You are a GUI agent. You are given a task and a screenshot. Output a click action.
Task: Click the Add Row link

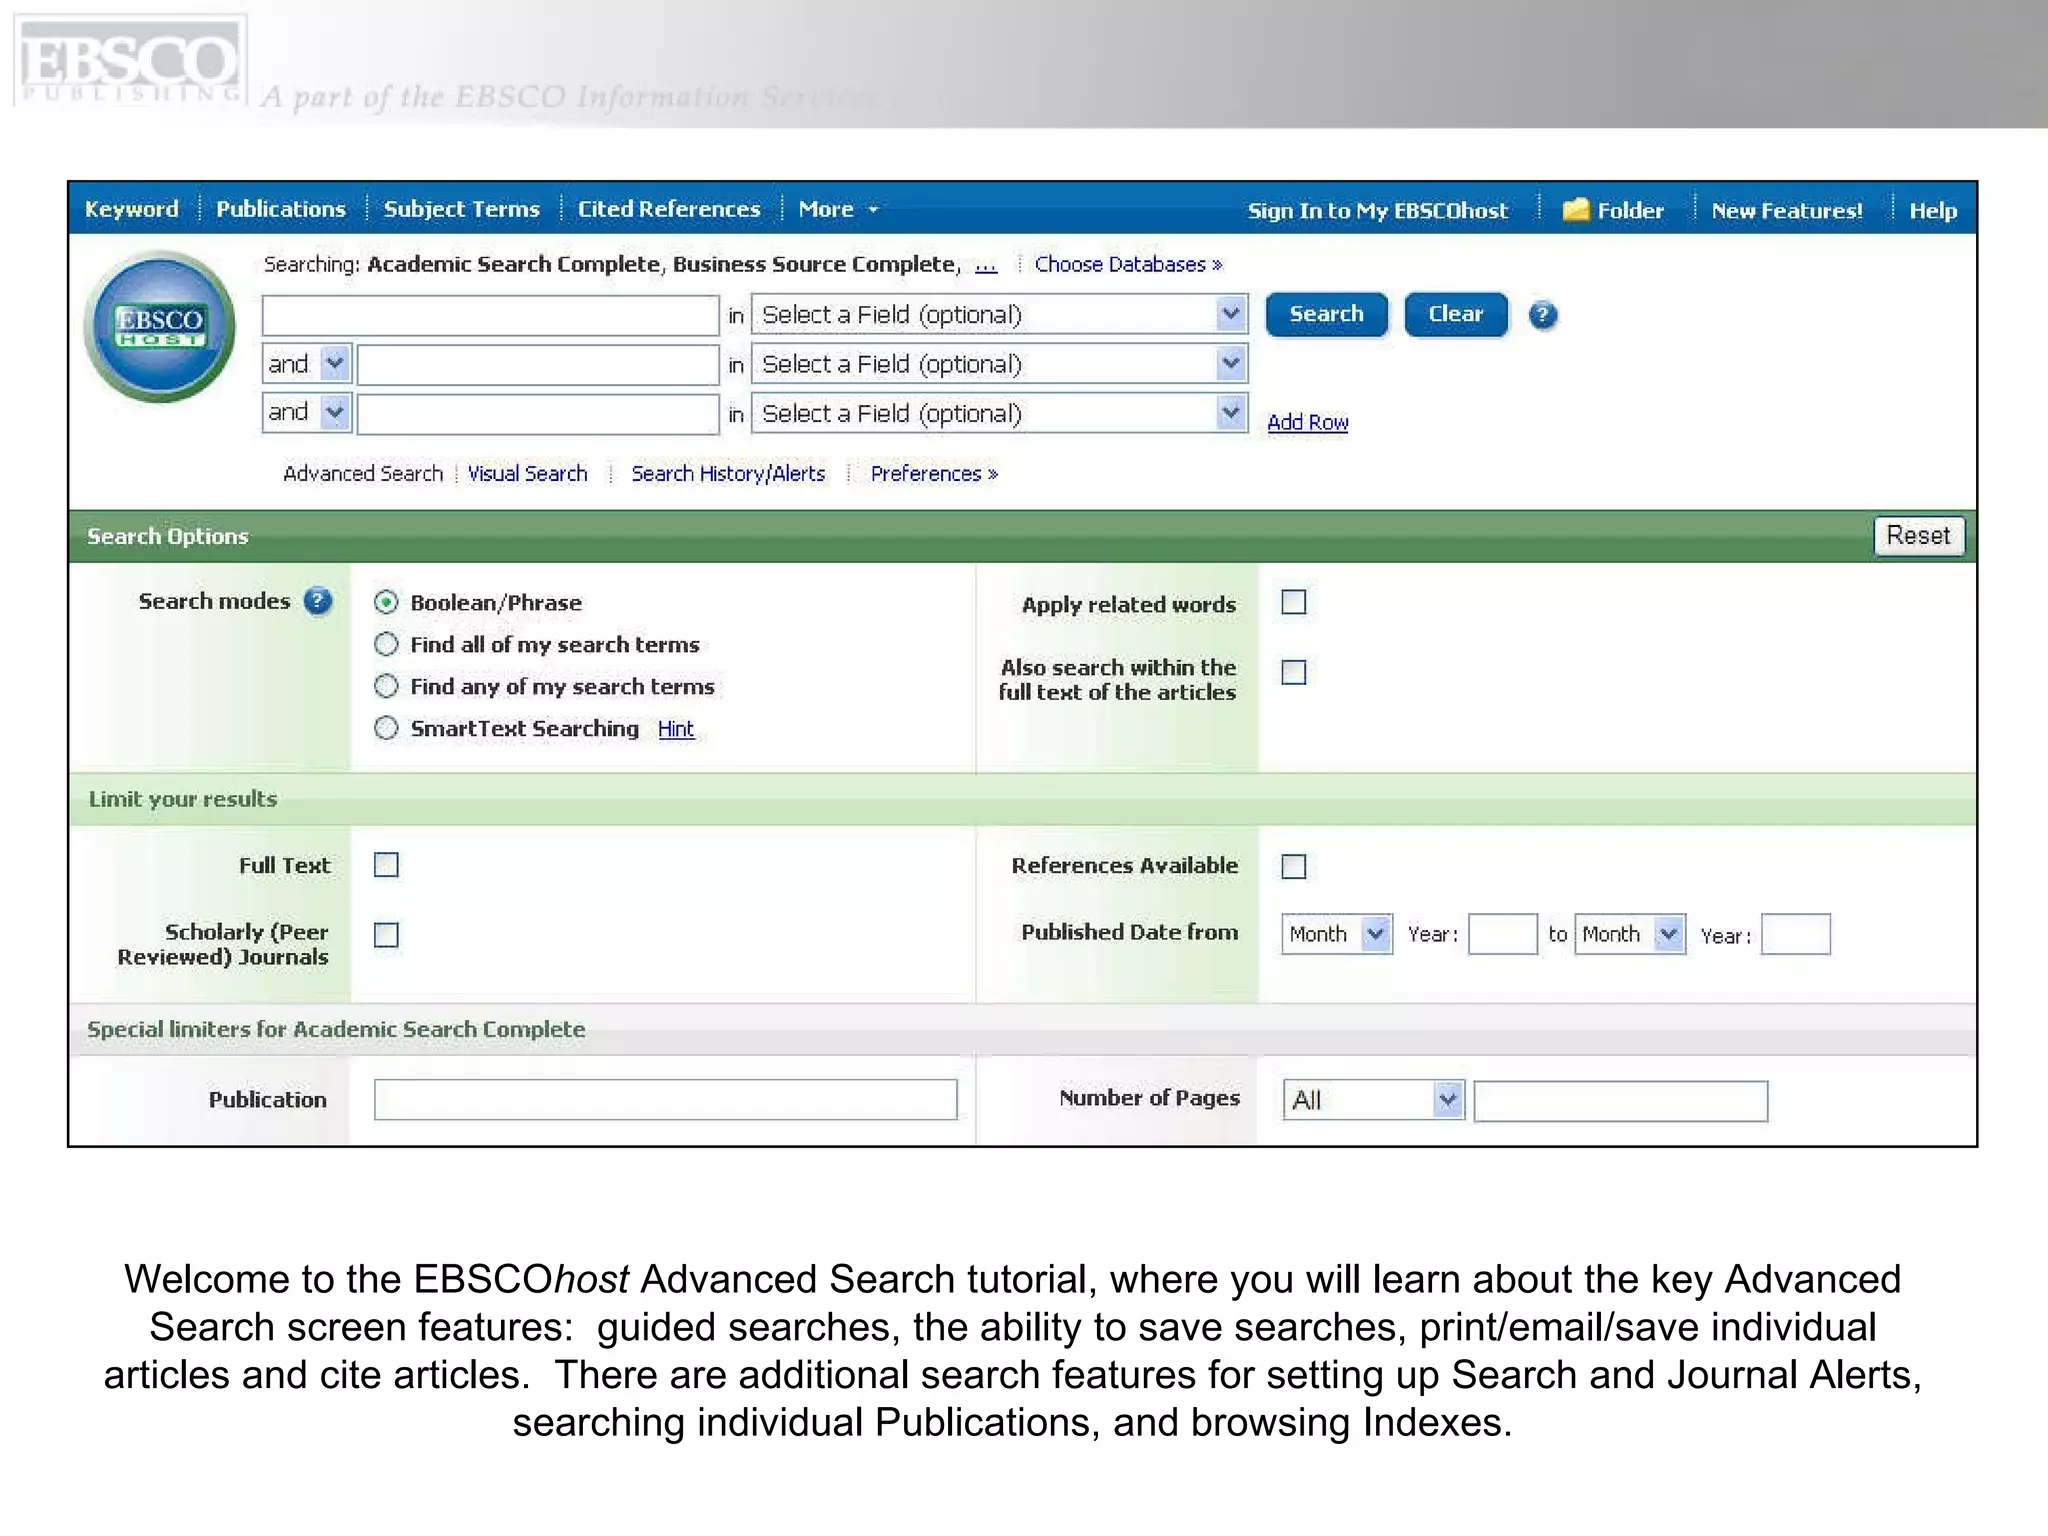(1307, 423)
